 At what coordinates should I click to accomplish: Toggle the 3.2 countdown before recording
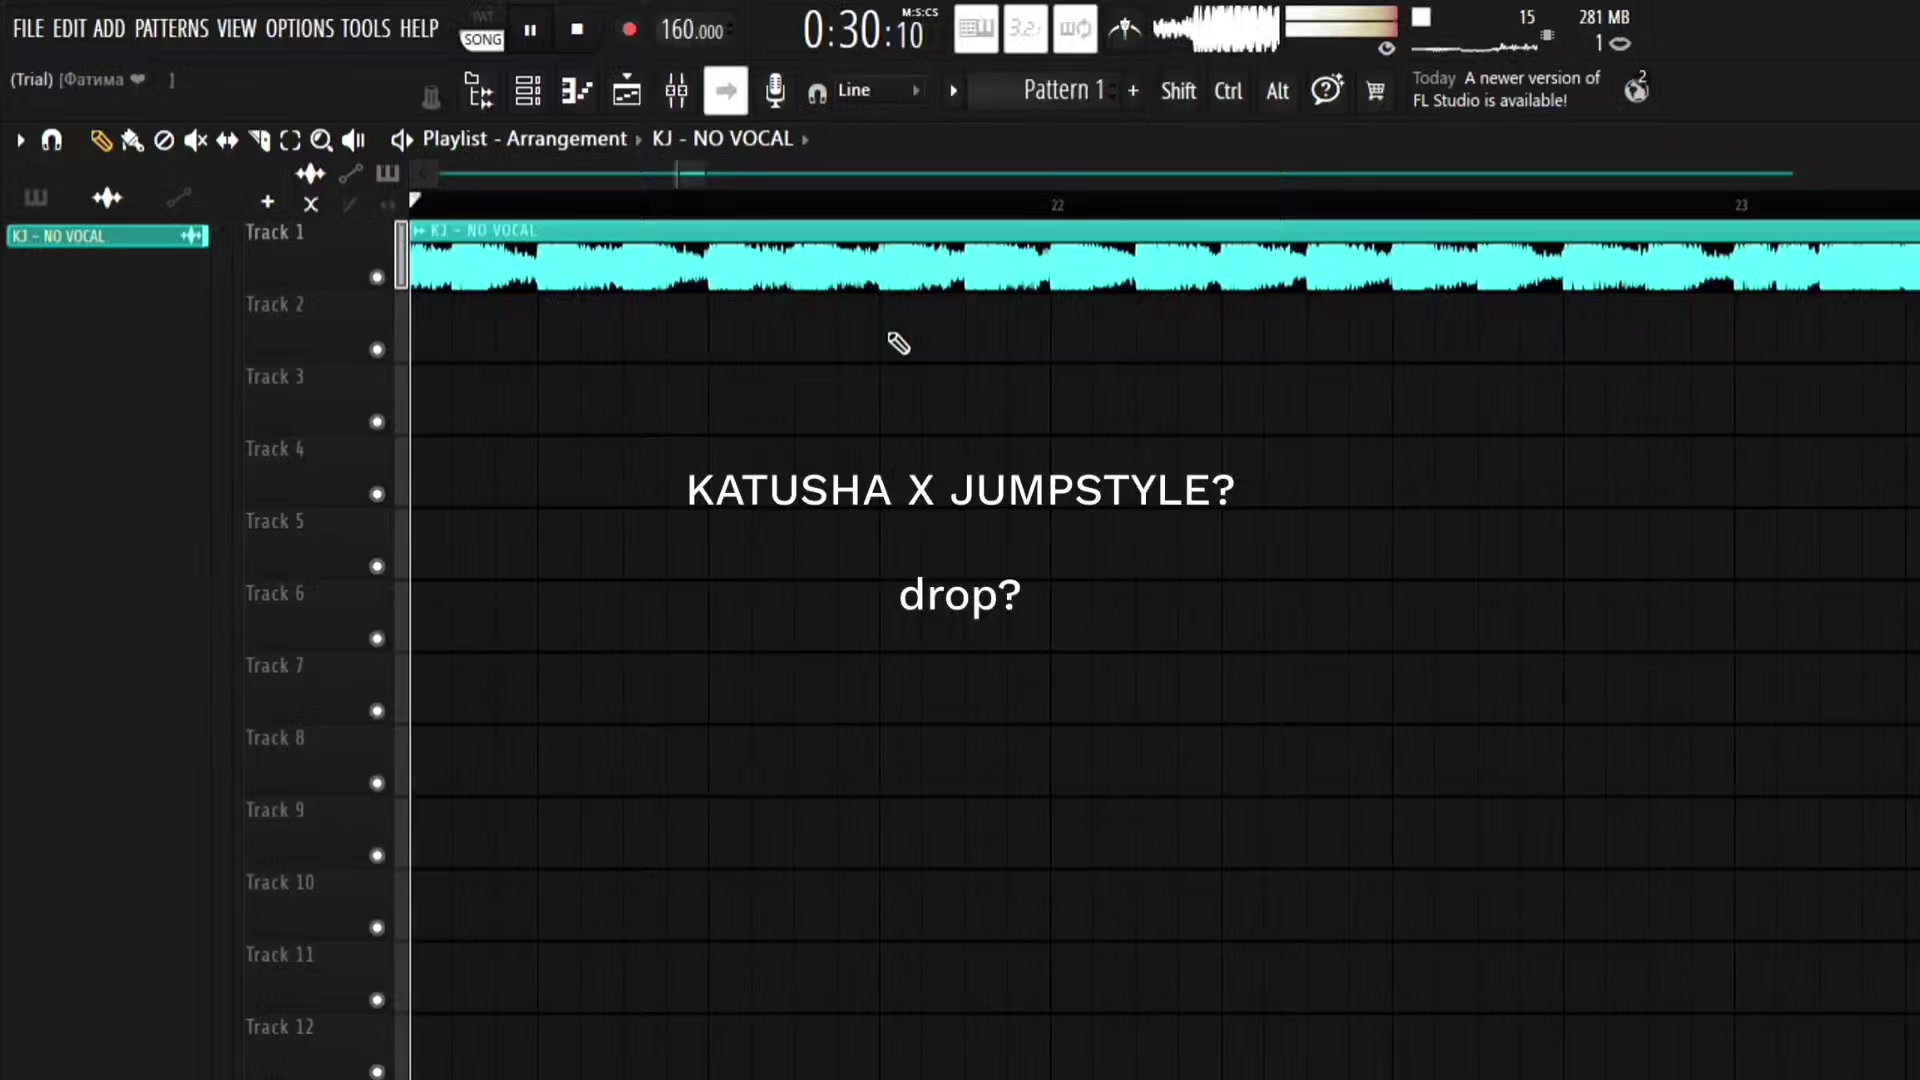tap(1025, 29)
